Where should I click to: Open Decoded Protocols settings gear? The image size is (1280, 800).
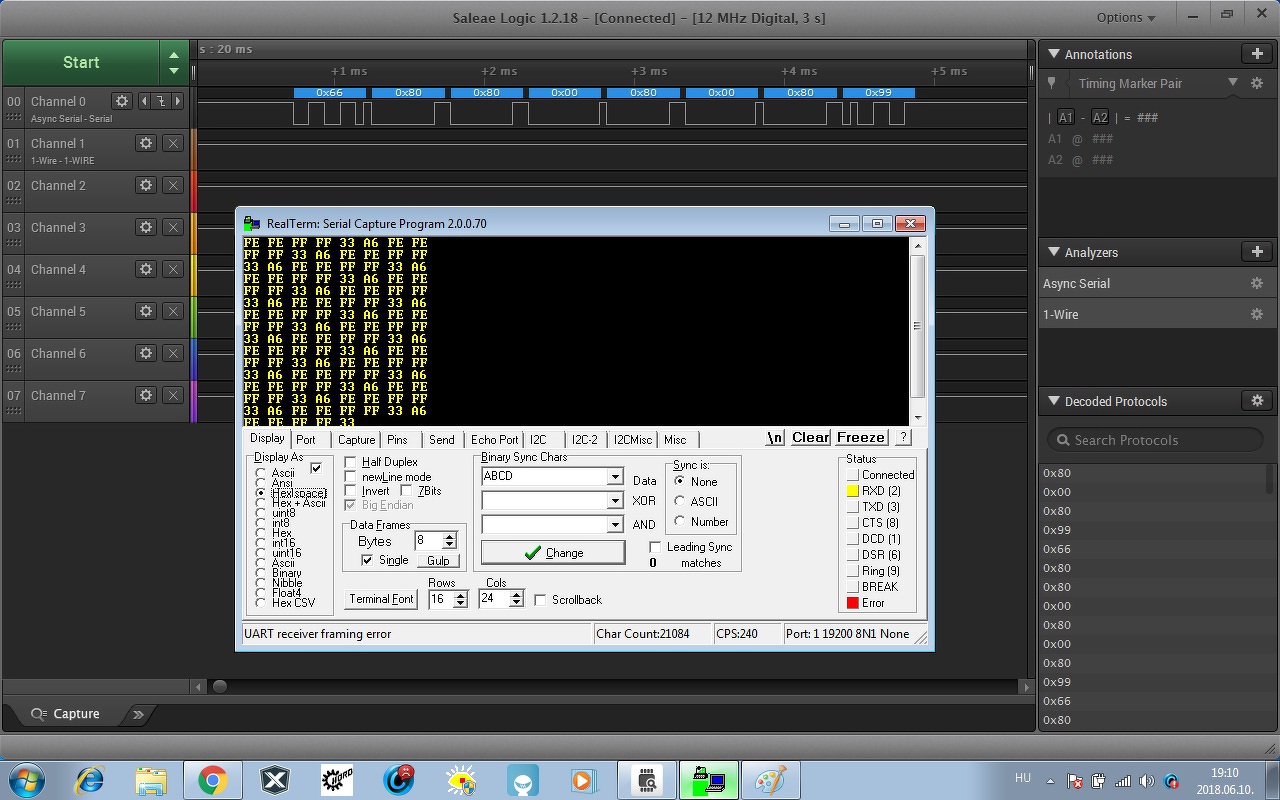pos(1257,401)
